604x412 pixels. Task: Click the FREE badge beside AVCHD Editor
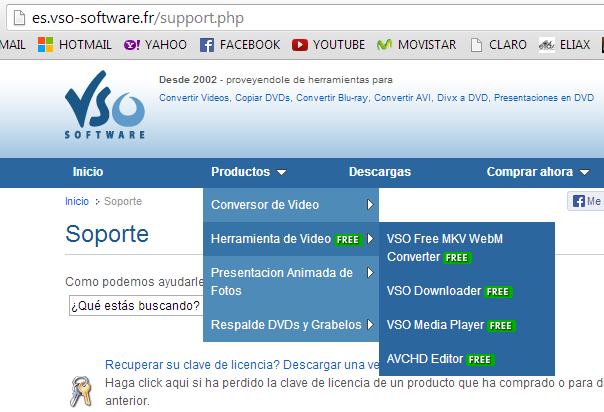(x=480, y=360)
